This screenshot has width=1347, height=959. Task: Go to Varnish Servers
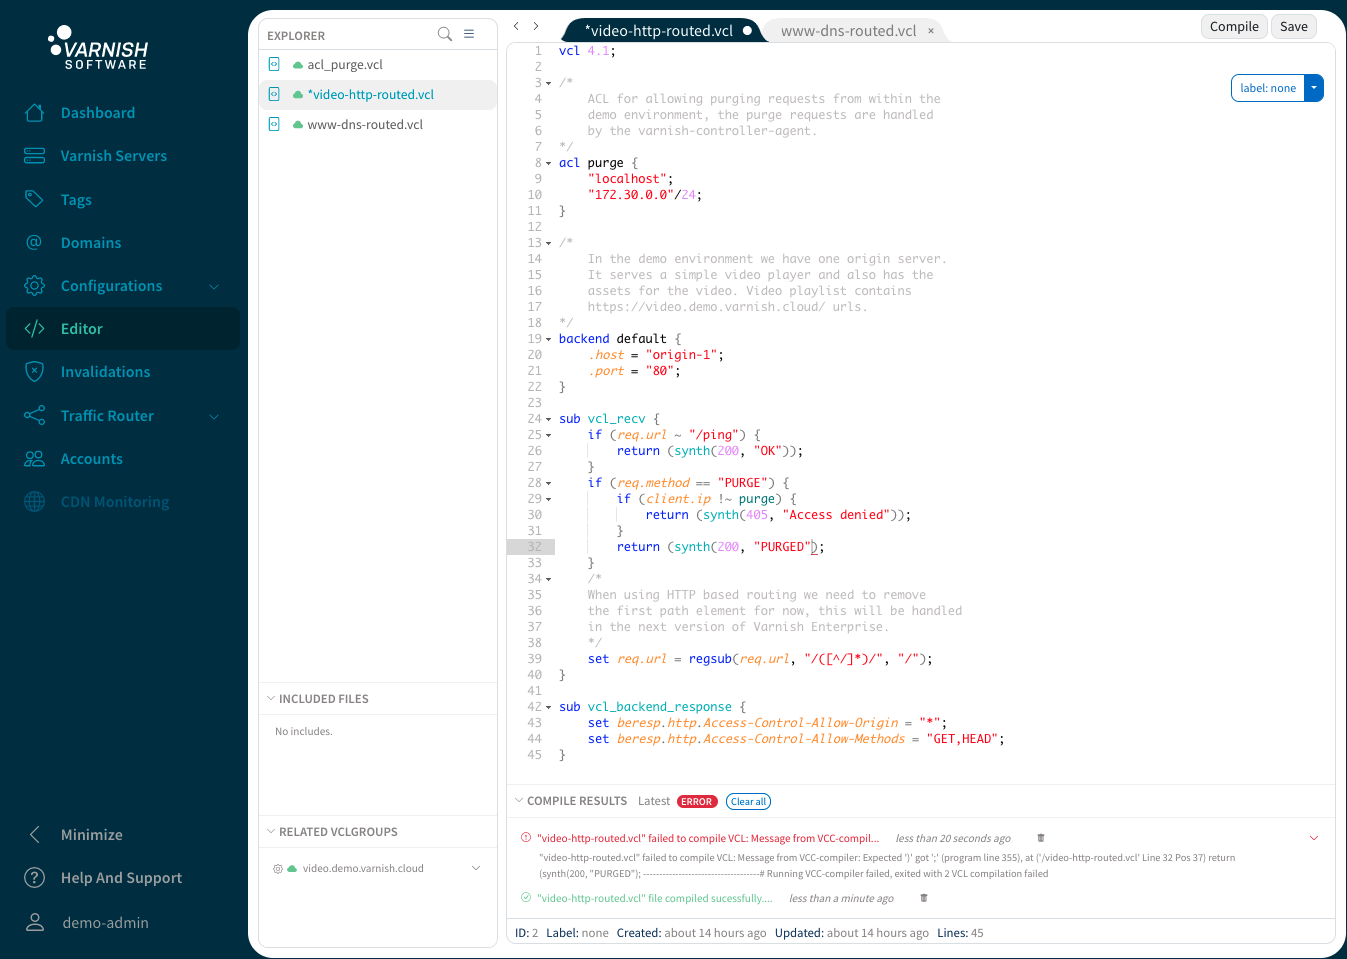pyautogui.click(x=113, y=156)
